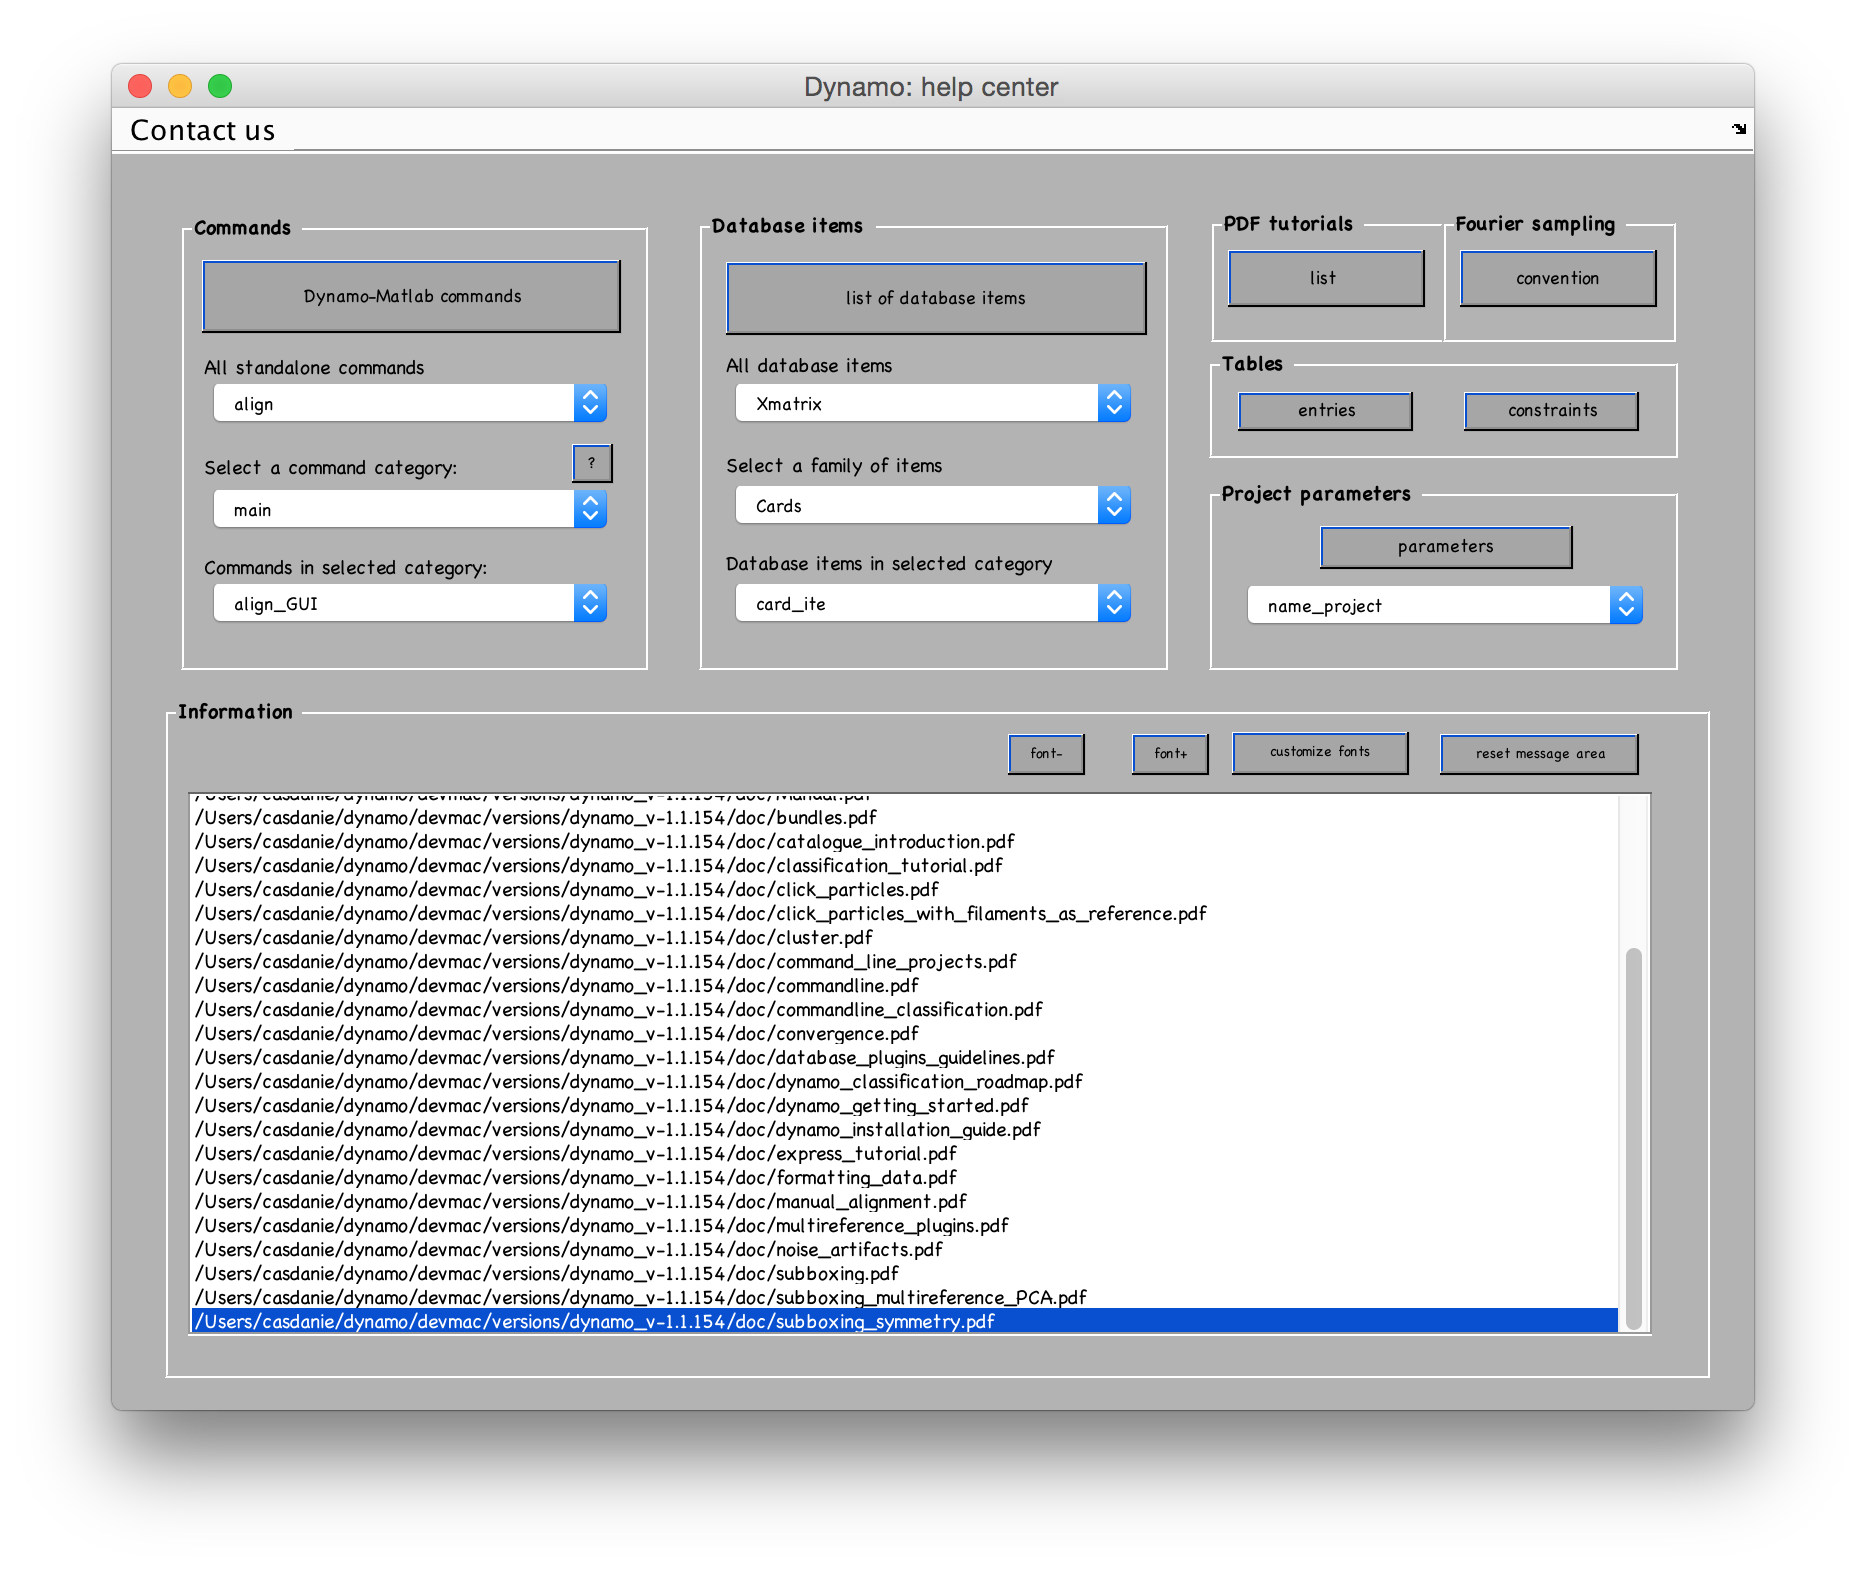Viewport: 1866px width, 1570px height.
Task: Select the classification_tutorial.pdf path line
Action: click(904, 866)
